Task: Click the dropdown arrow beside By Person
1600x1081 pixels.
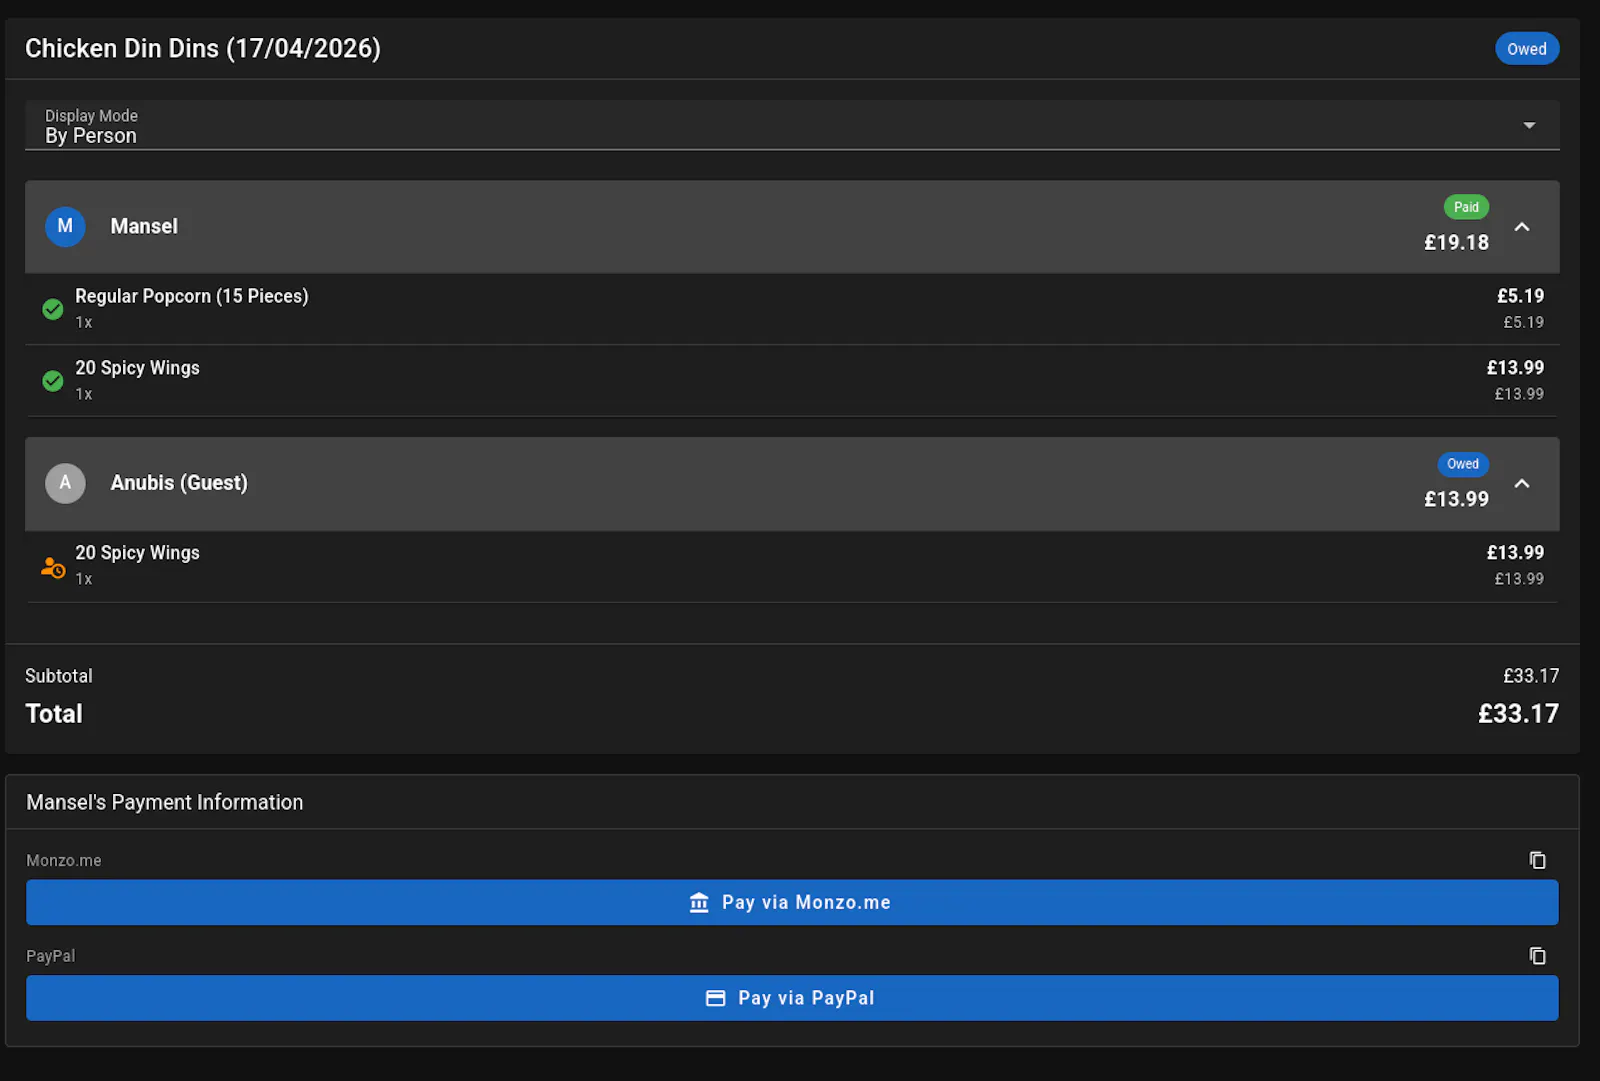Action: click(x=1529, y=125)
